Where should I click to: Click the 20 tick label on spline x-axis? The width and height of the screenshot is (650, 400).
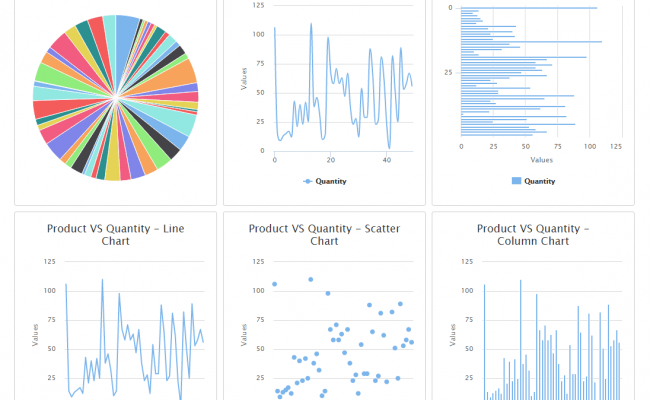tap(330, 160)
